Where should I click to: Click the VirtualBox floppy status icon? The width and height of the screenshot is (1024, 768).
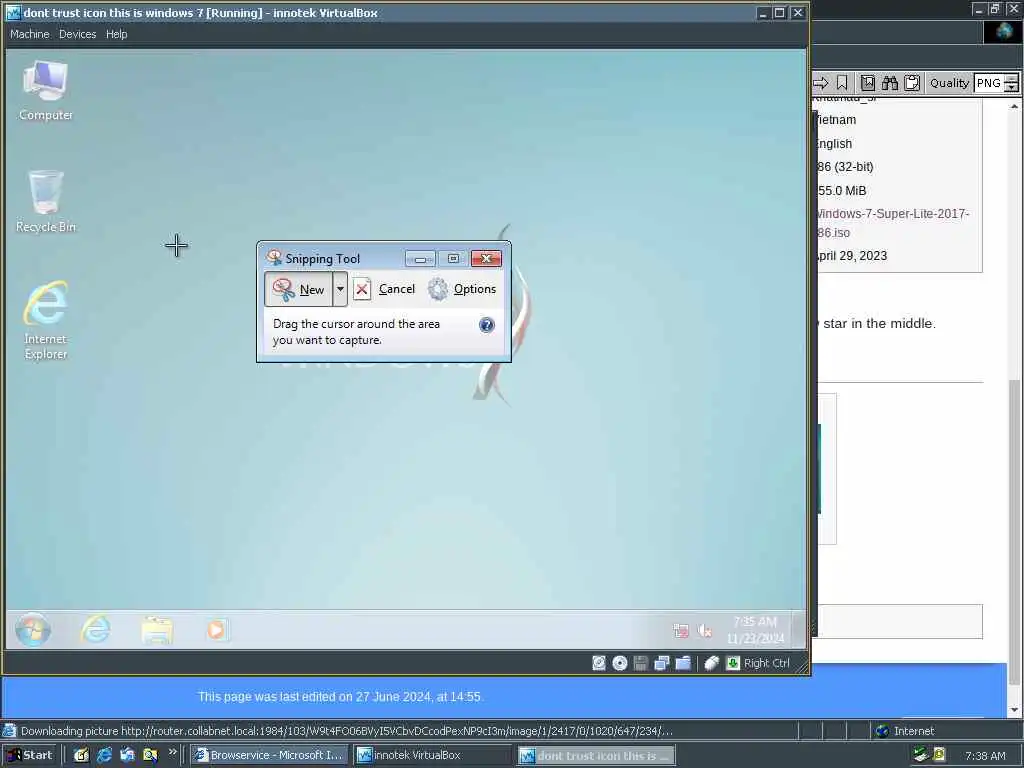tap(641, 663)
